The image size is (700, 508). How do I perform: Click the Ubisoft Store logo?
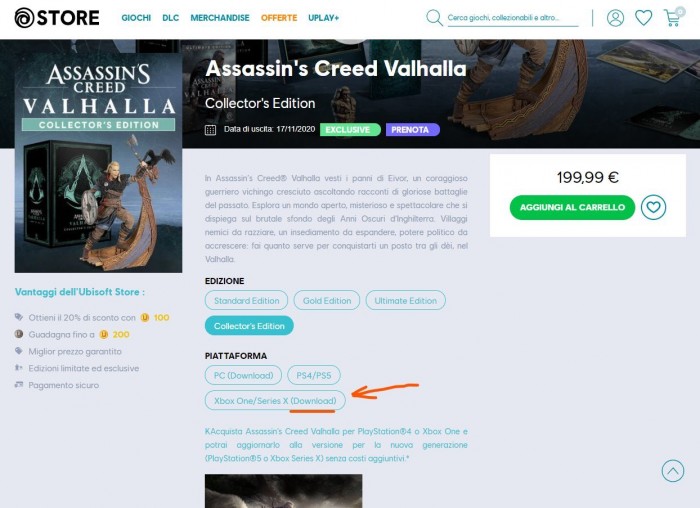tap(57, 18)
